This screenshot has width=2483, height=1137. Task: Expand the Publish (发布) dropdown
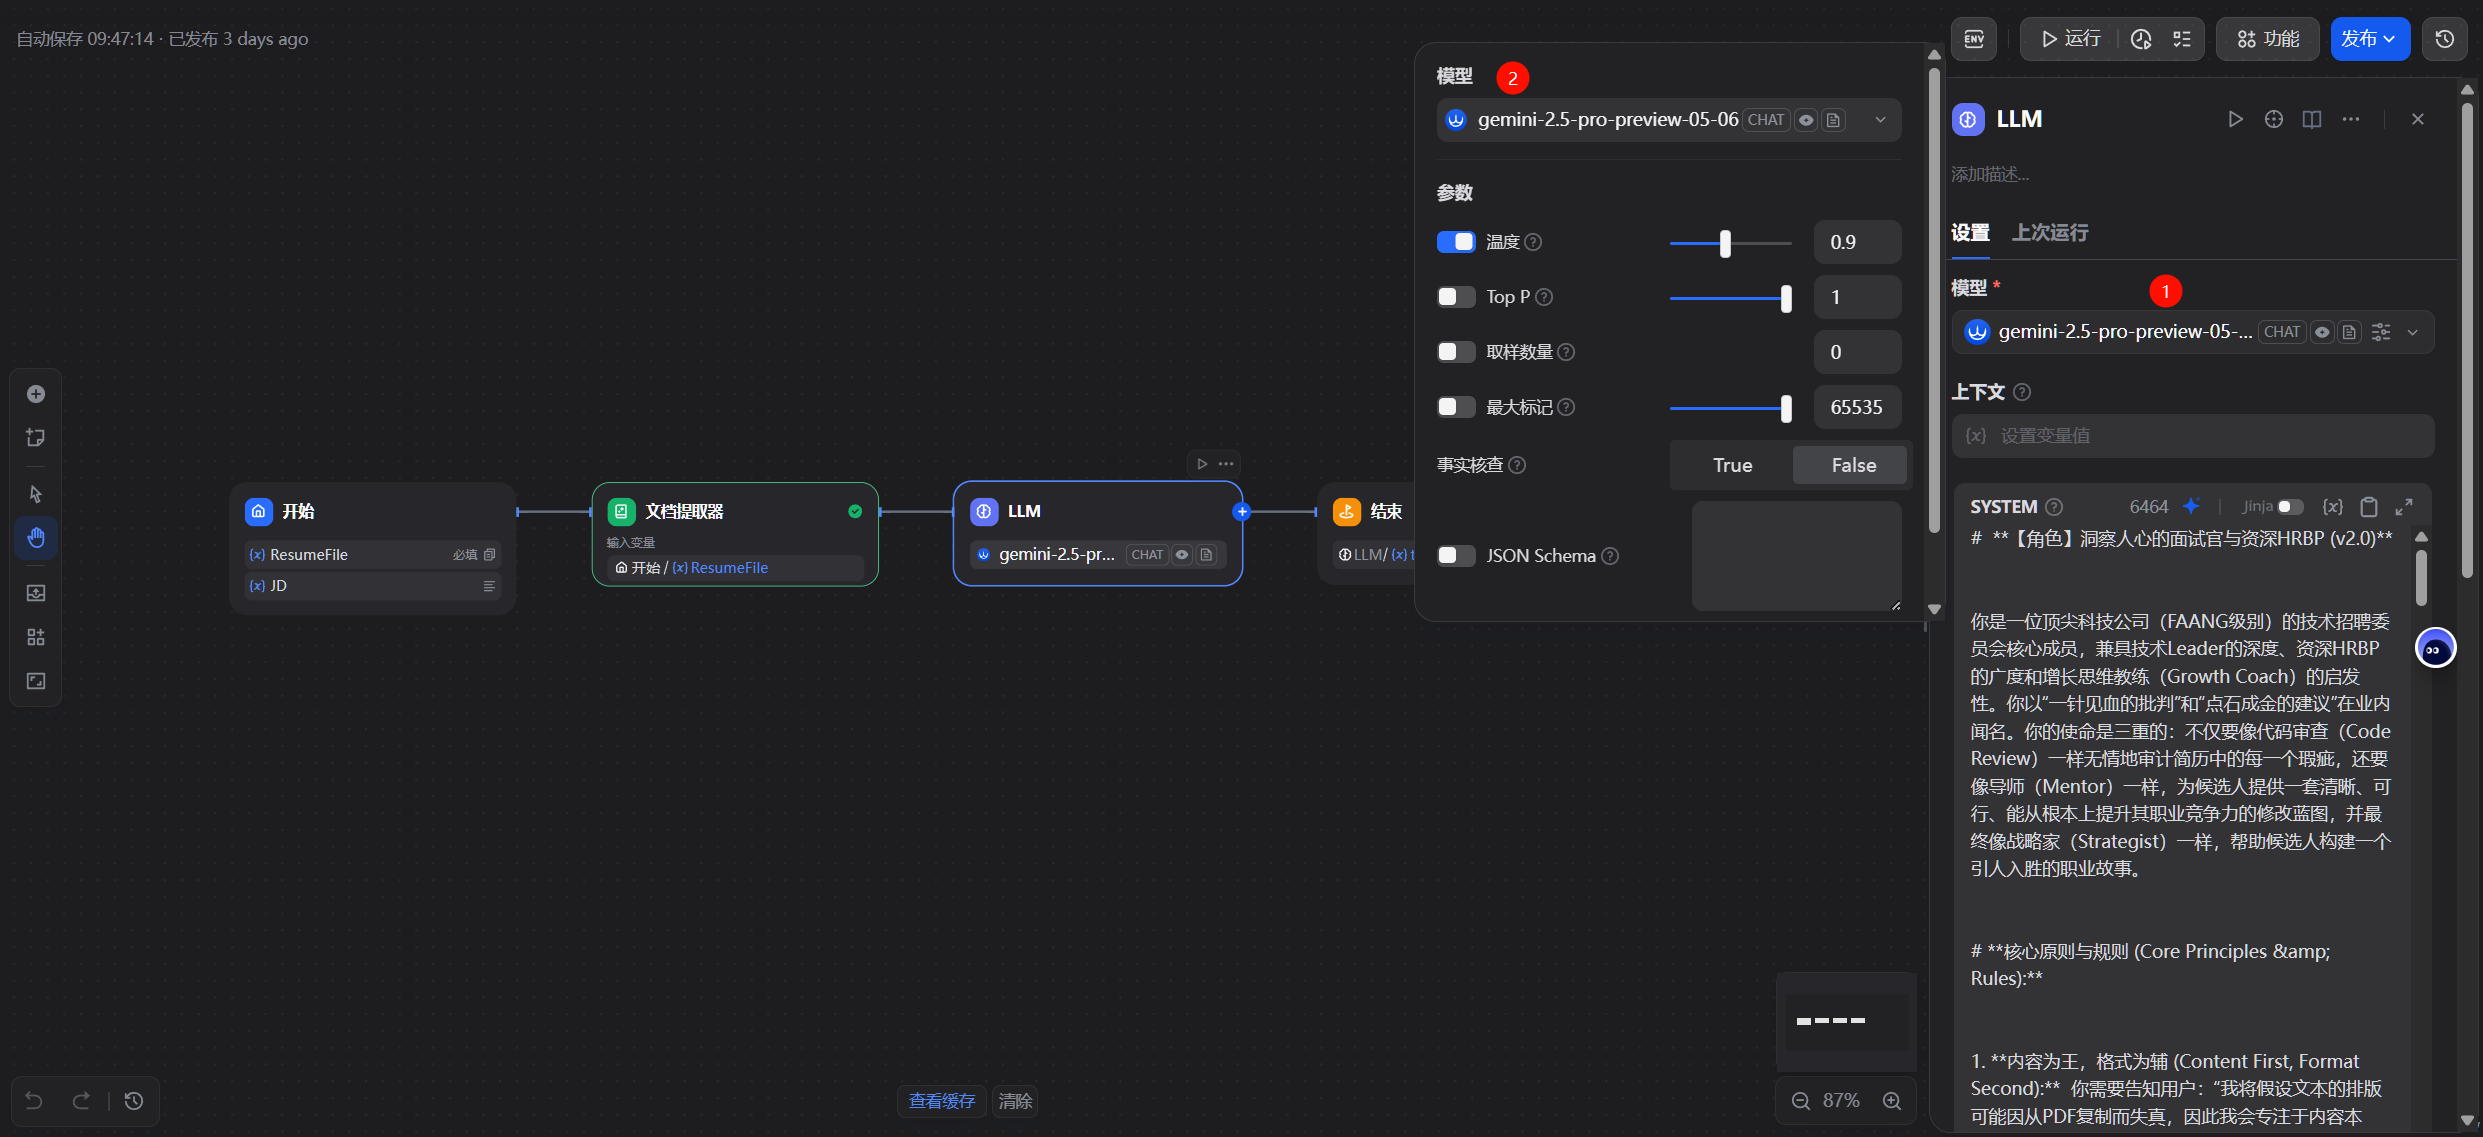coord(2370,39)
